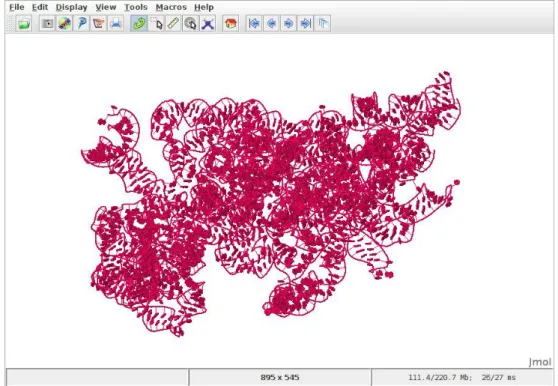The width and height of the screenshot is (558, 386).
Task: Open the Help menu
Action: [204, 7]
